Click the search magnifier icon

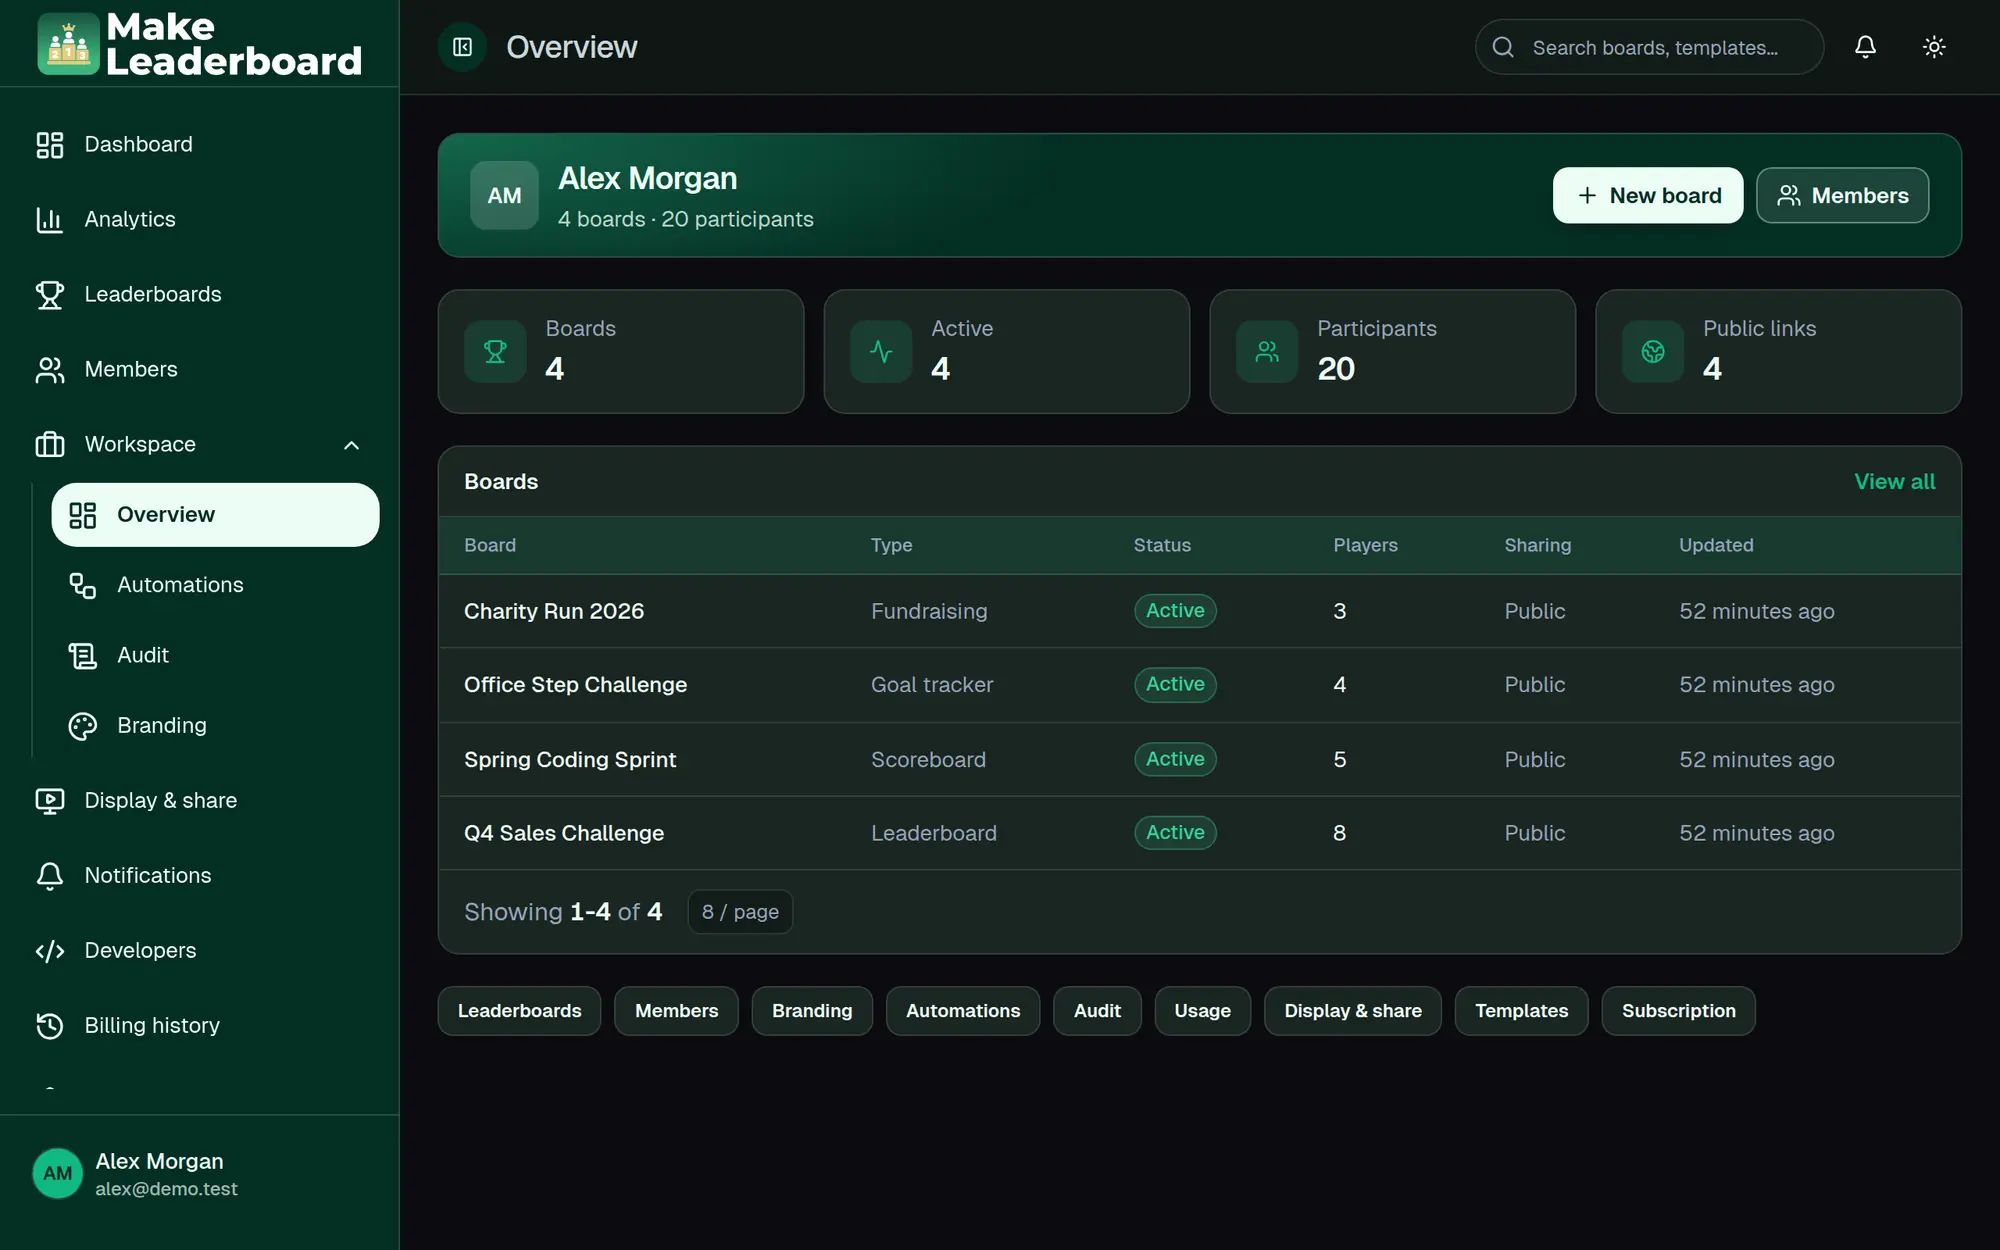pyautogui.click(x=1503, y=47)
